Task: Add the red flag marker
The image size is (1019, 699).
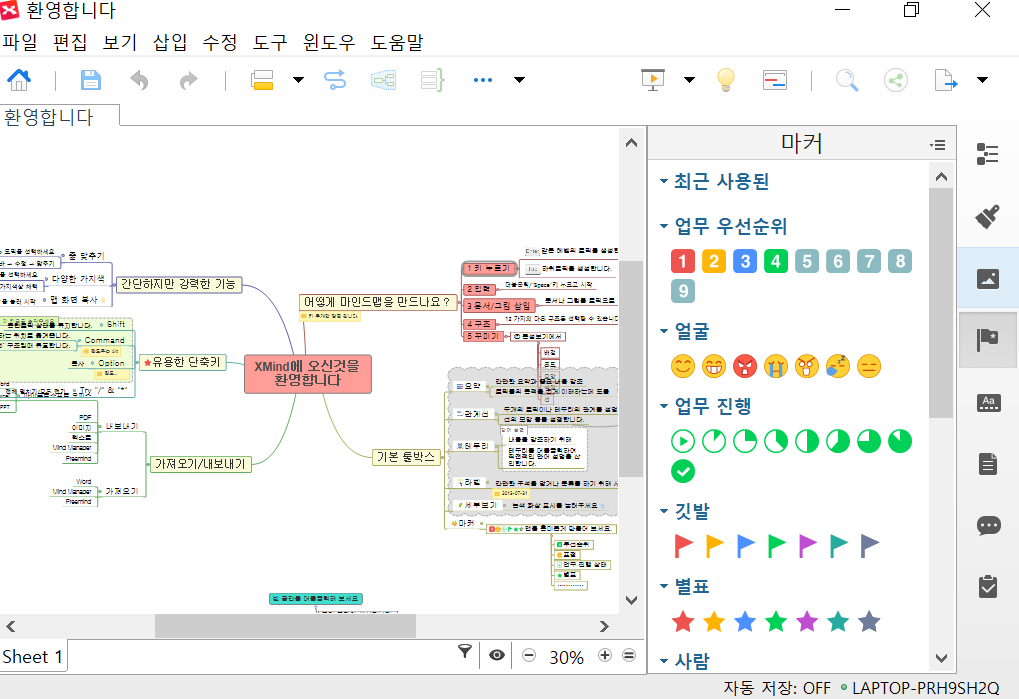Action: [x=682, y=546]
